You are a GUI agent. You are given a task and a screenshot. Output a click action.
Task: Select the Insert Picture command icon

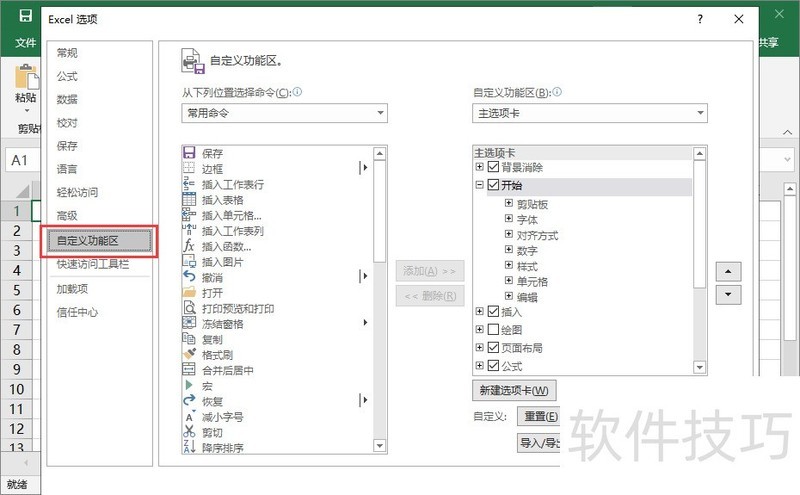pos(189,261)
